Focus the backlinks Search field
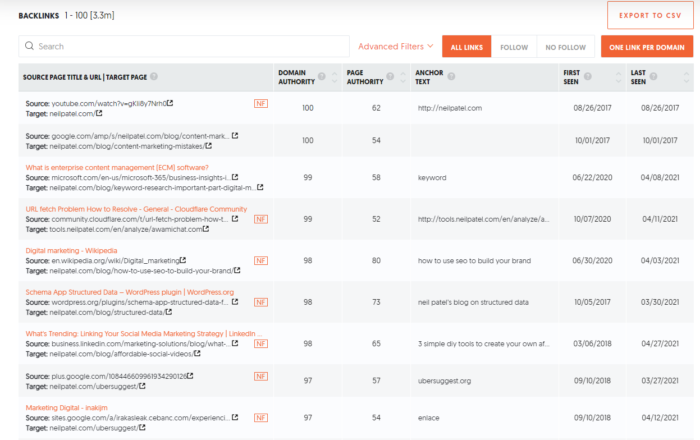This screenshot has width=700, height=440. [x=184, y=46]
